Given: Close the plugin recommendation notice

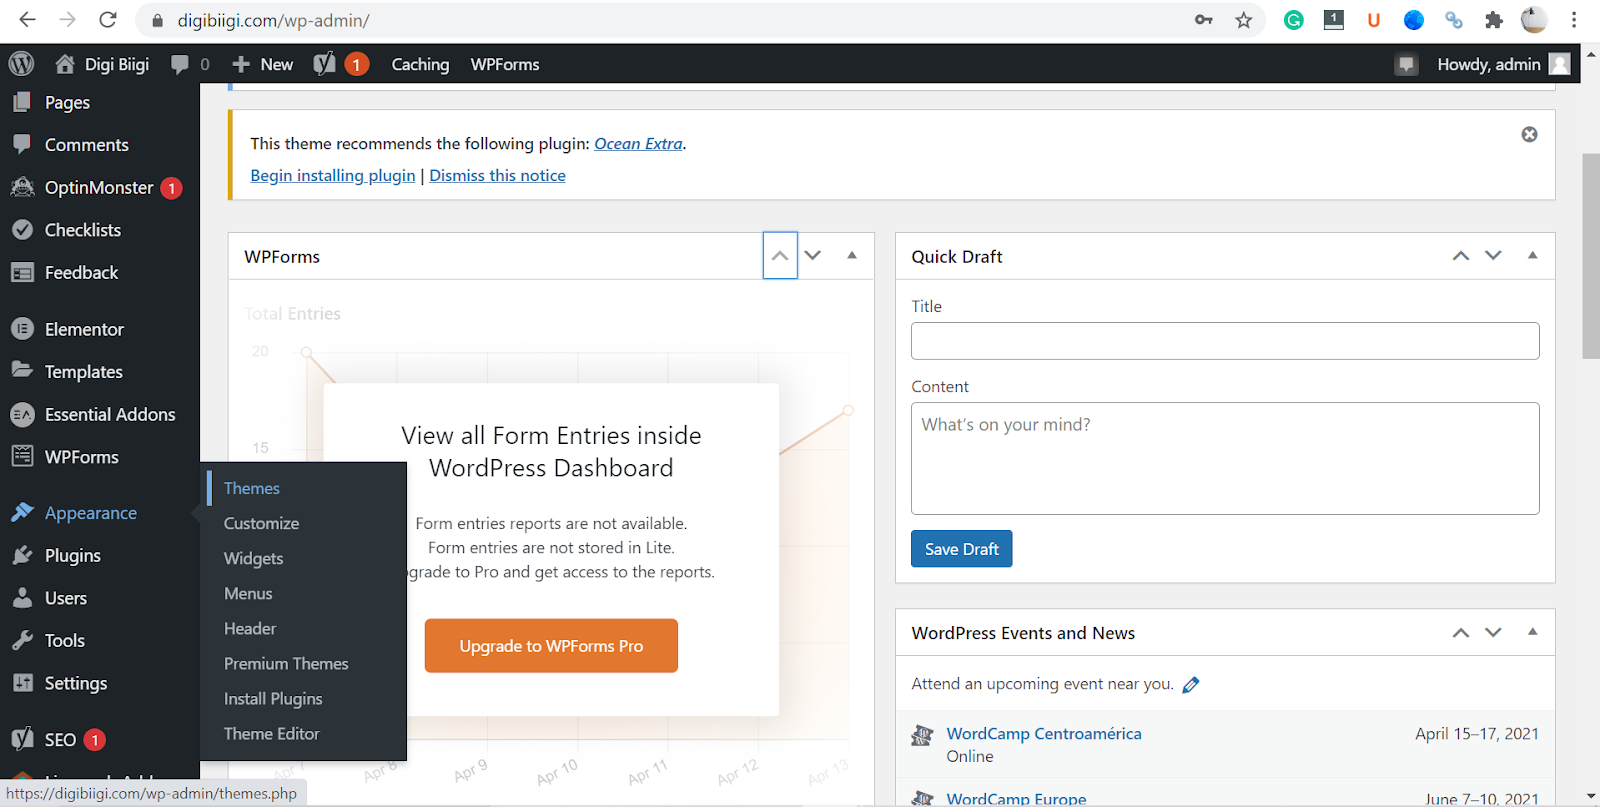Looking at the screenshot, I should tap(1529, 134).
